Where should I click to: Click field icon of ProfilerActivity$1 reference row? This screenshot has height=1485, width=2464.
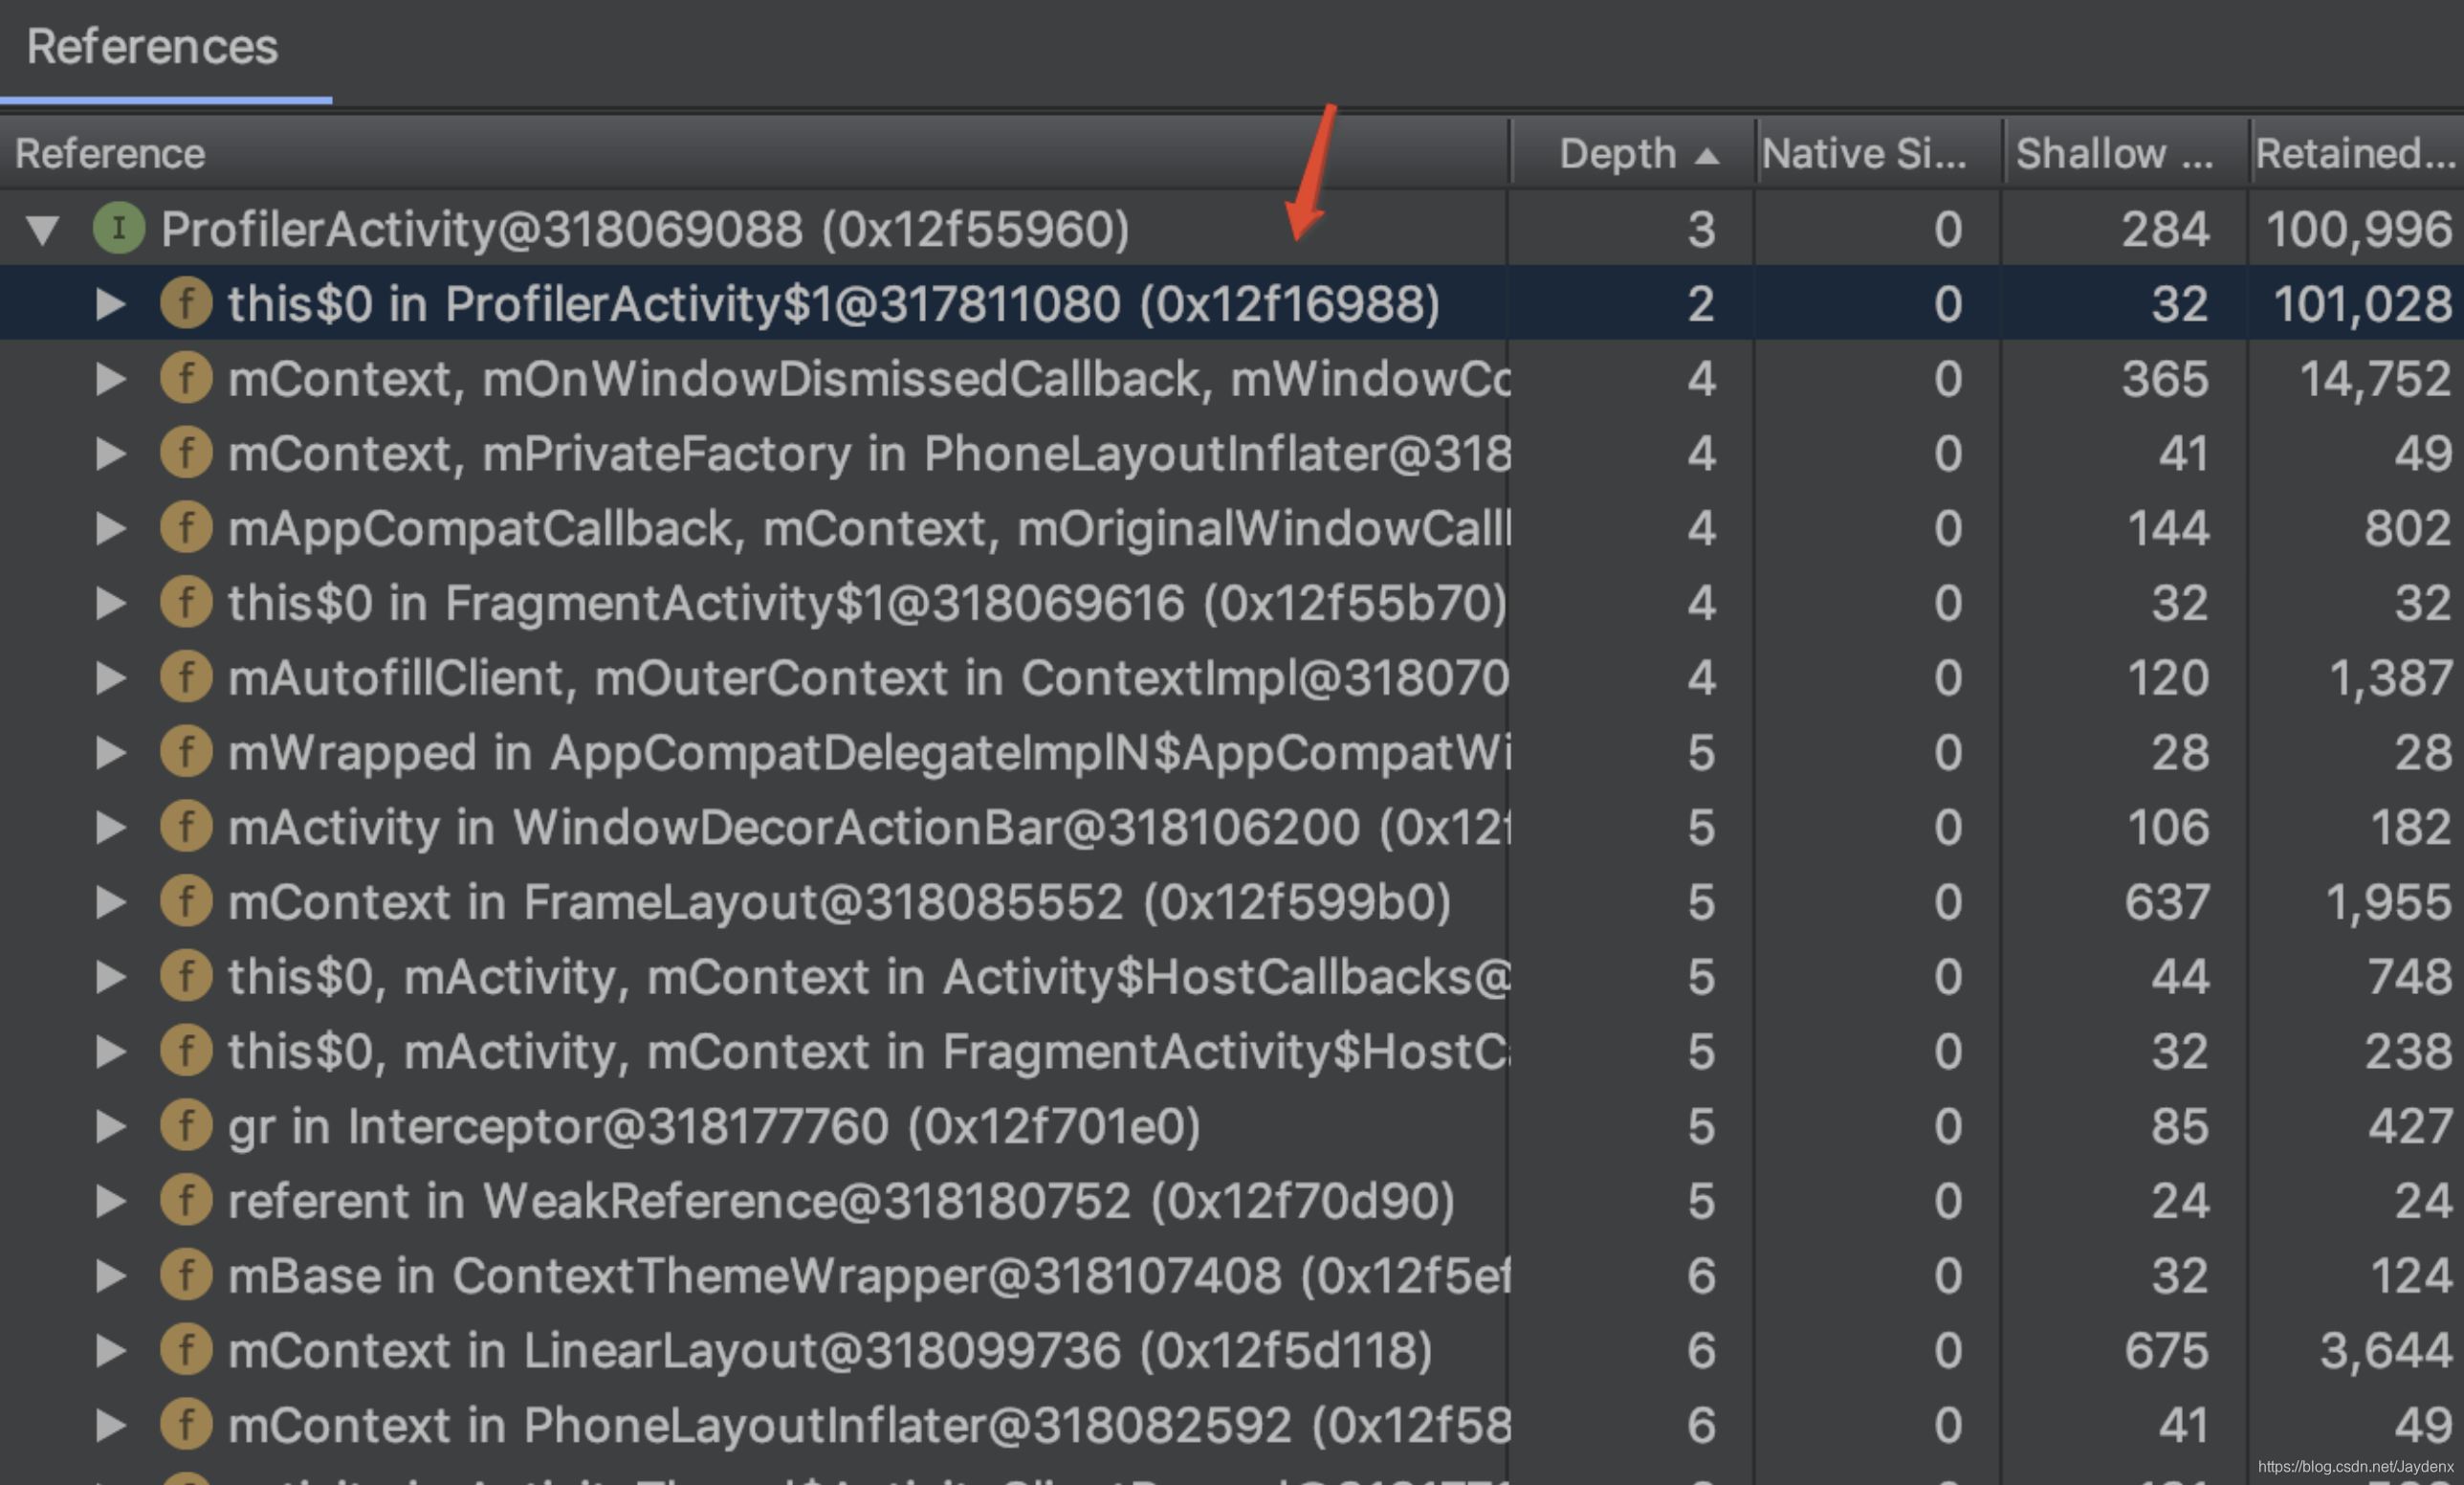(x=186, y=303)
